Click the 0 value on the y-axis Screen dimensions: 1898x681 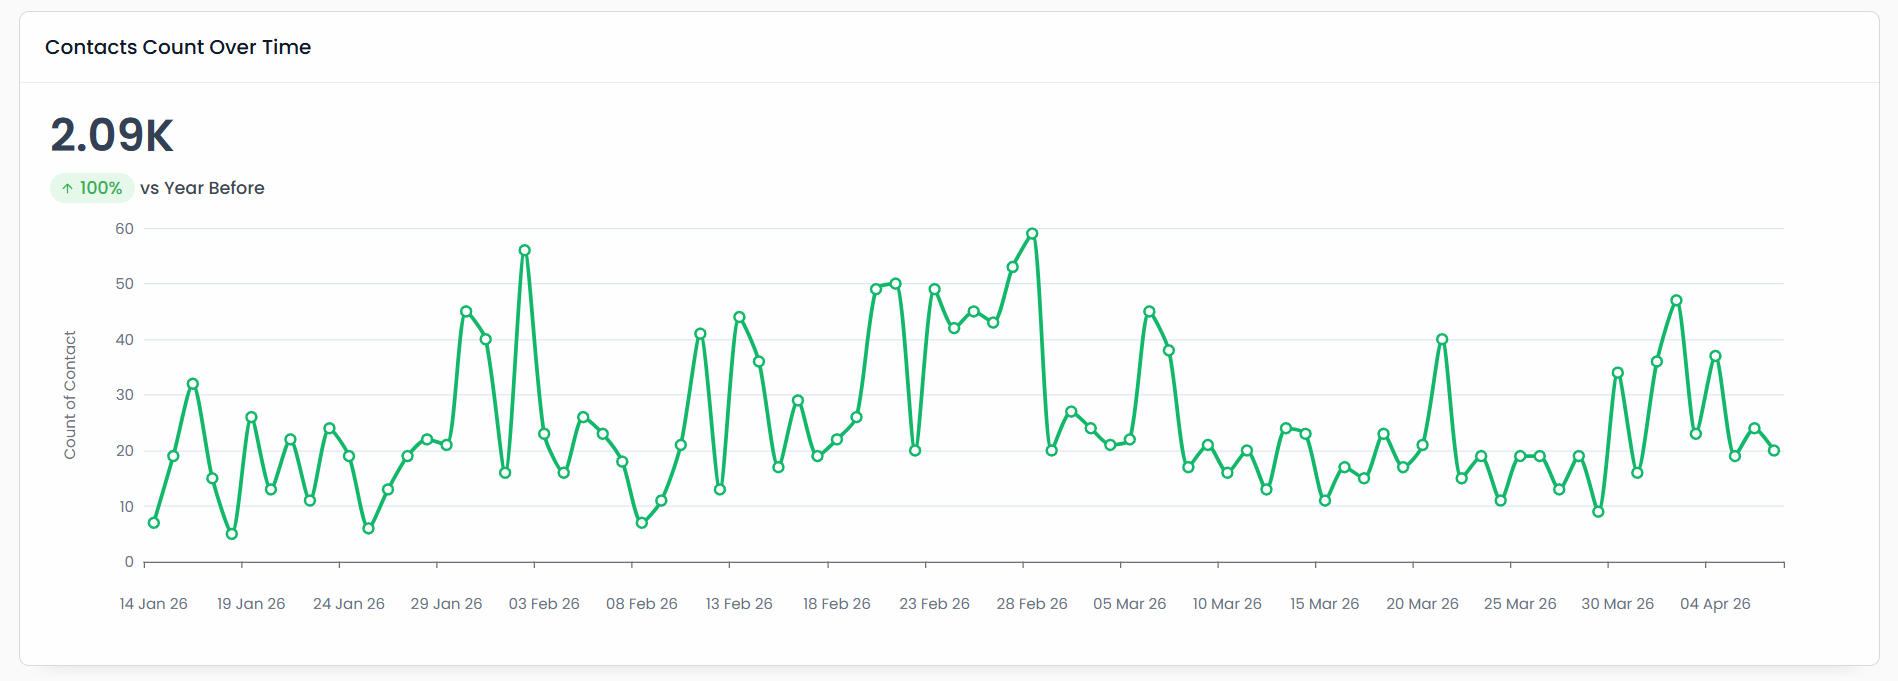(x=129, y=562)
